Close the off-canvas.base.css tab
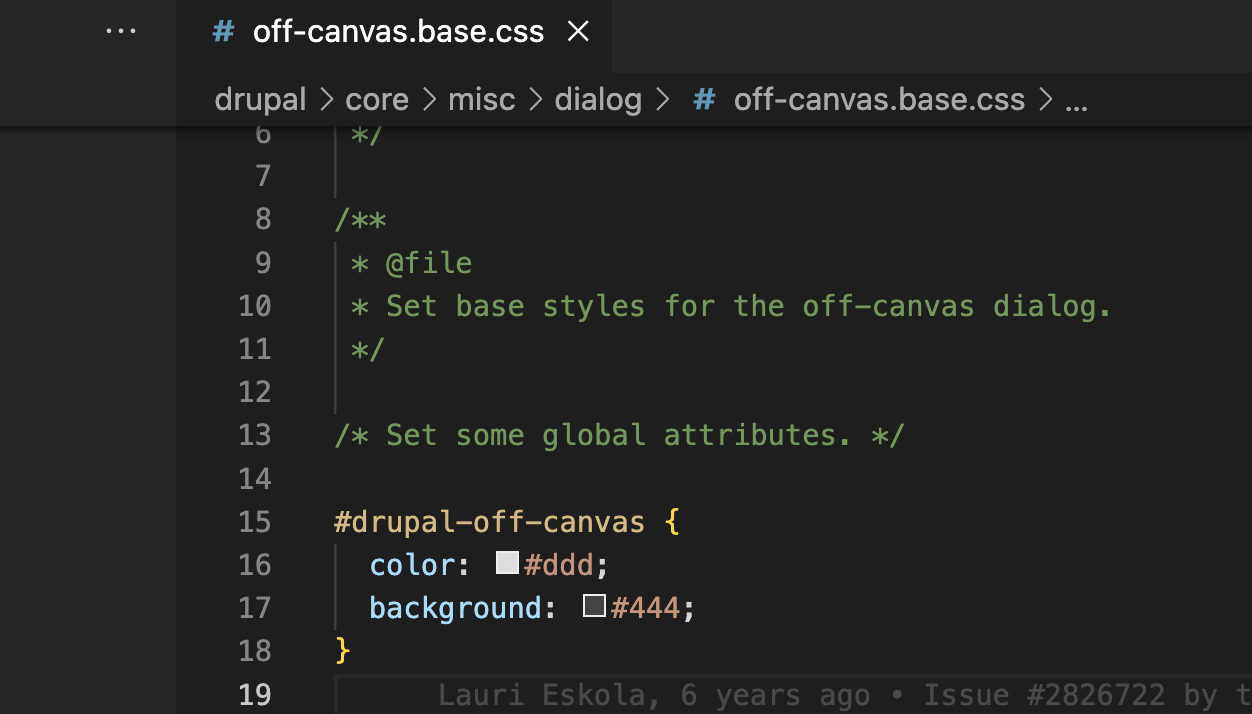Screen dimensions: 1252x714 578,31
